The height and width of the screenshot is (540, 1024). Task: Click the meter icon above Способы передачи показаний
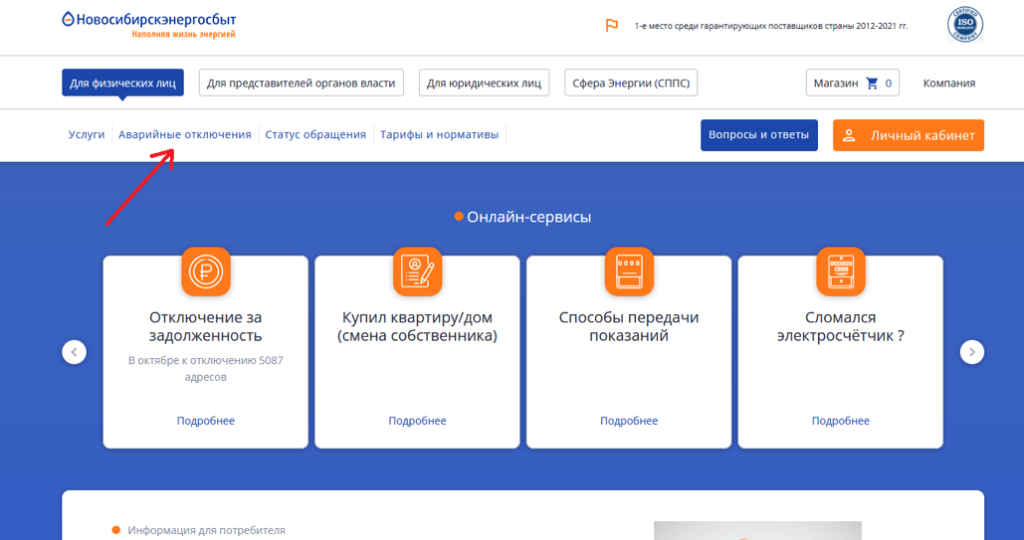coord(629,271)
